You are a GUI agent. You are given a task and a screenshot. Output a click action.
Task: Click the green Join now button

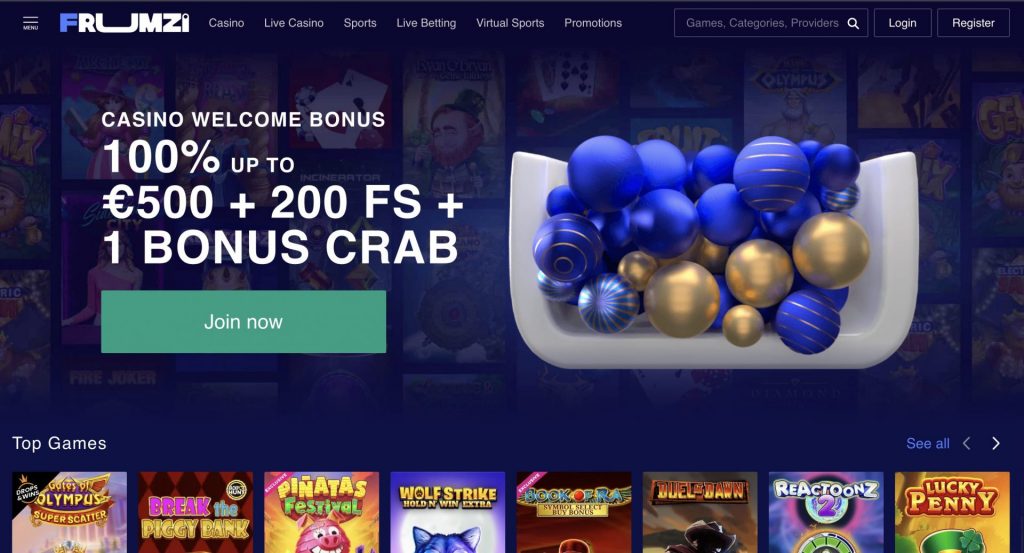tap(244, 322)
